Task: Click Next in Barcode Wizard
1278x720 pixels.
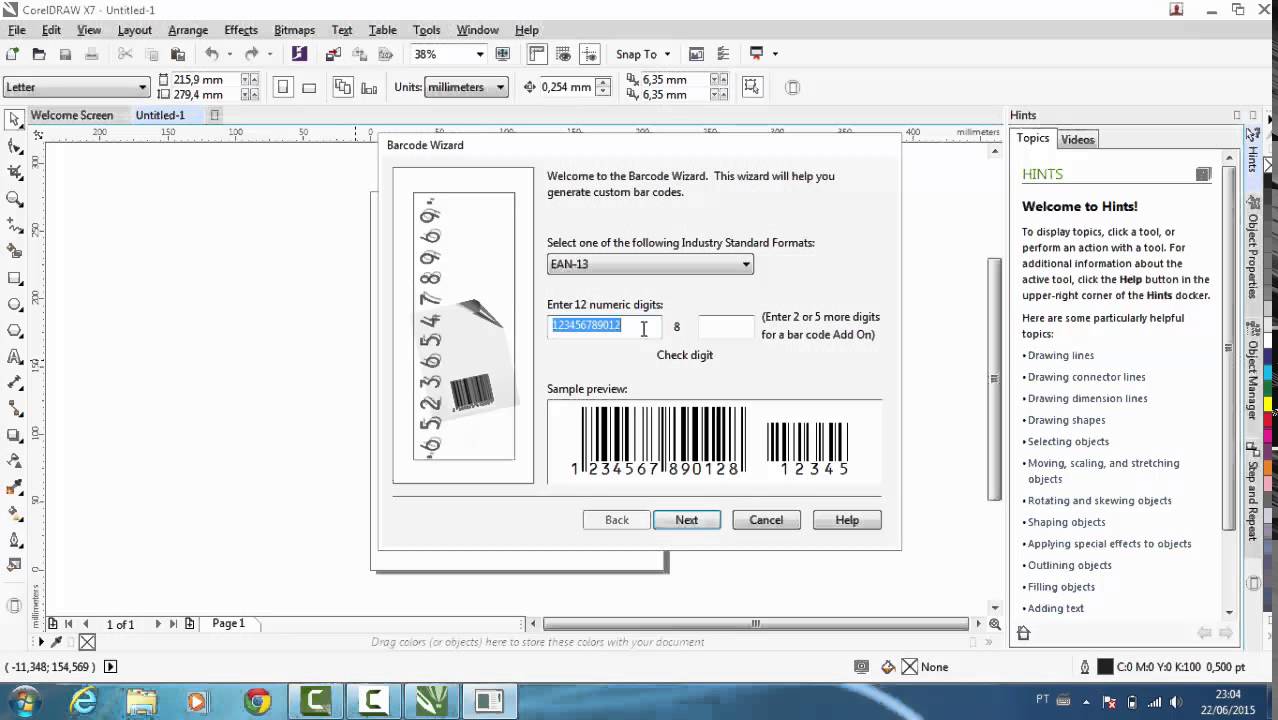Action: pyautogui.click(x=687, y=520)
